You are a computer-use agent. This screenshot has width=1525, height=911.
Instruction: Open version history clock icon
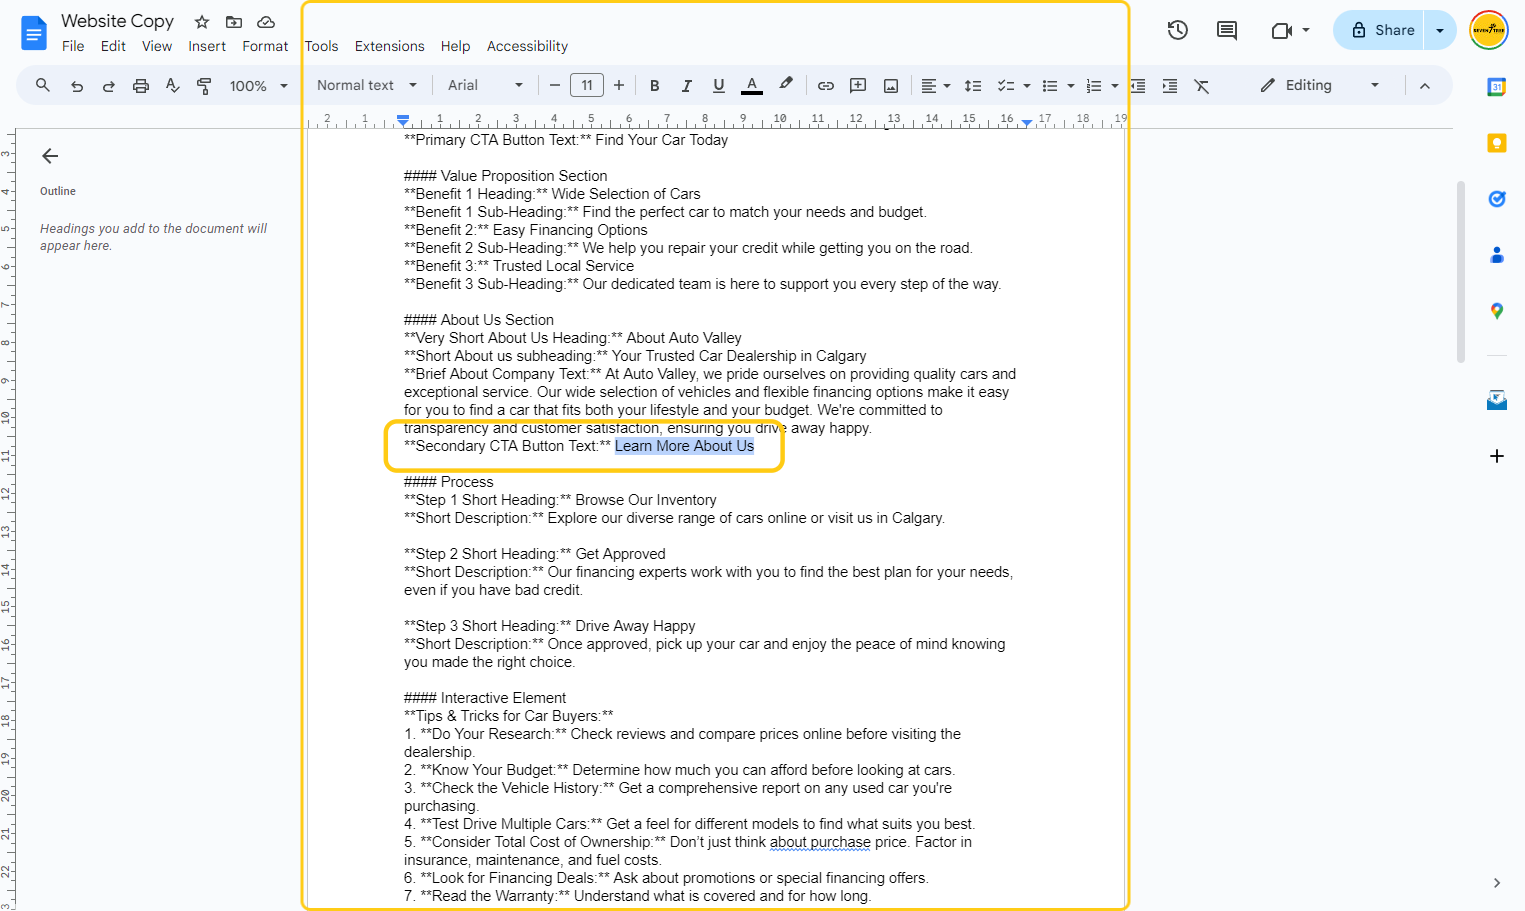(x=1178, y=30)
